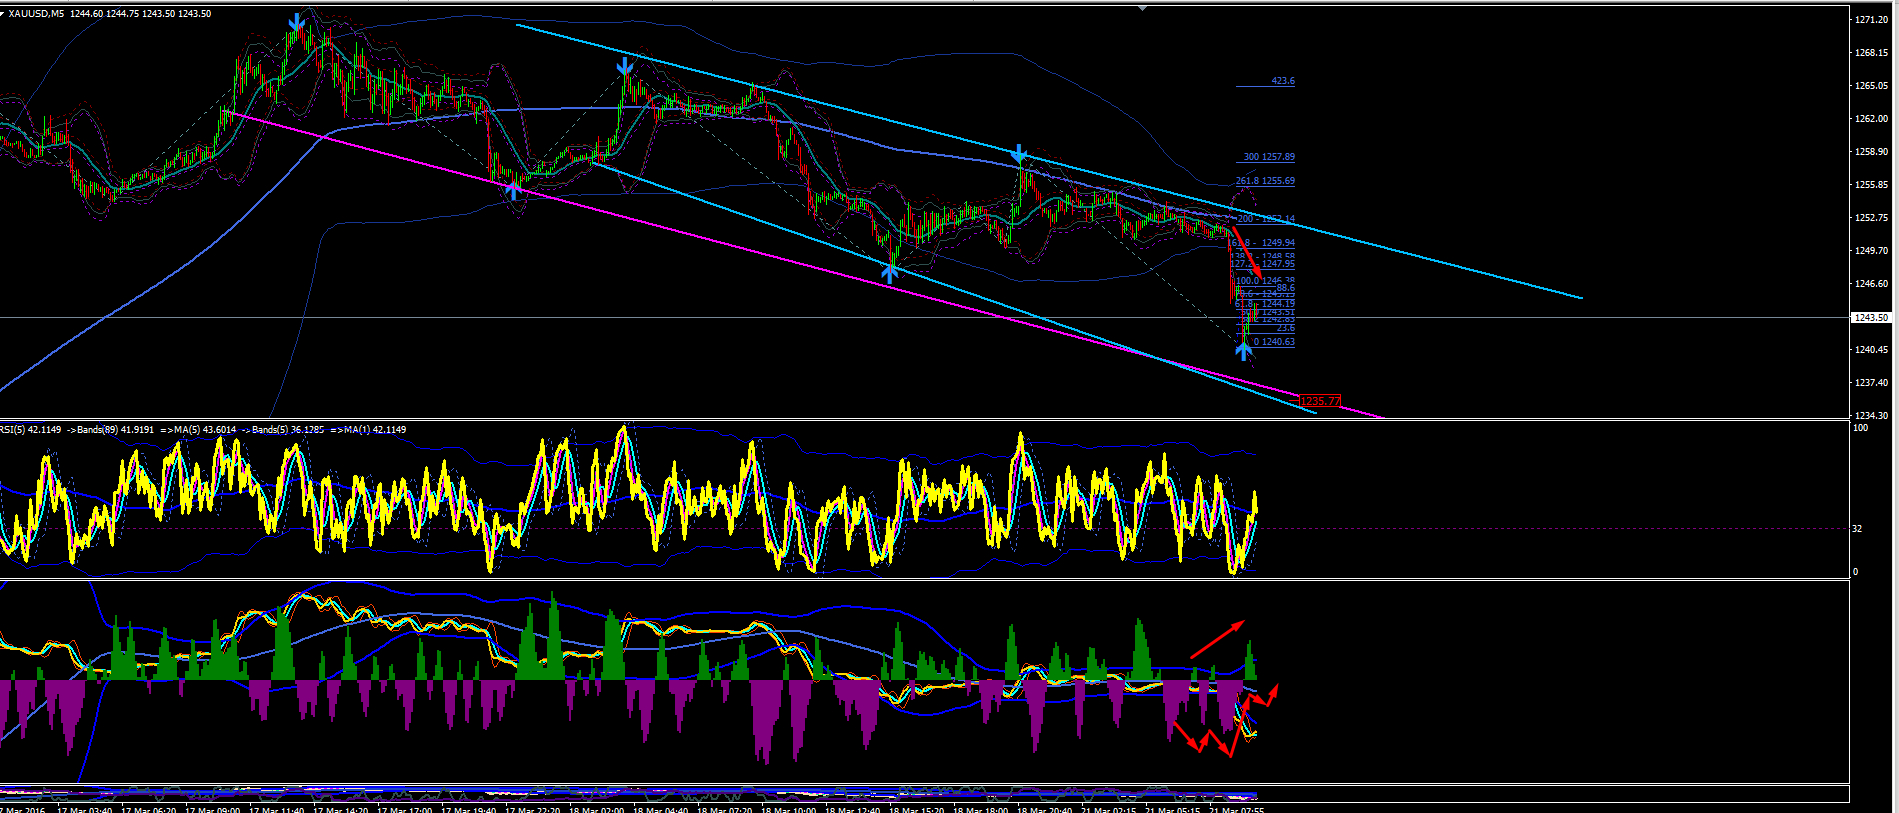The image size is (1899, 813).
Task: Select the 261.8 1255.69 Fibonacci label
Action: 1265,181
